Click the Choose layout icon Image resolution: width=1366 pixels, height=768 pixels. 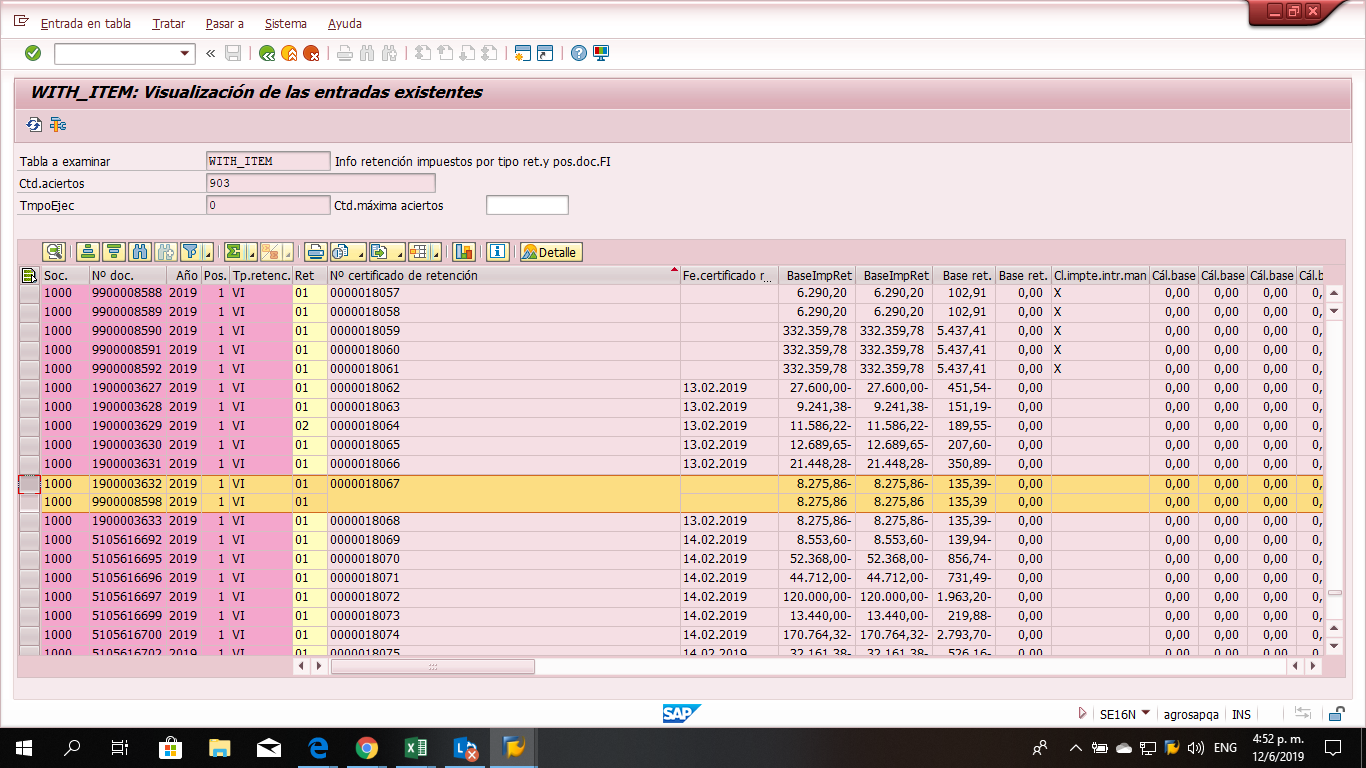click(x=420, y=252)
